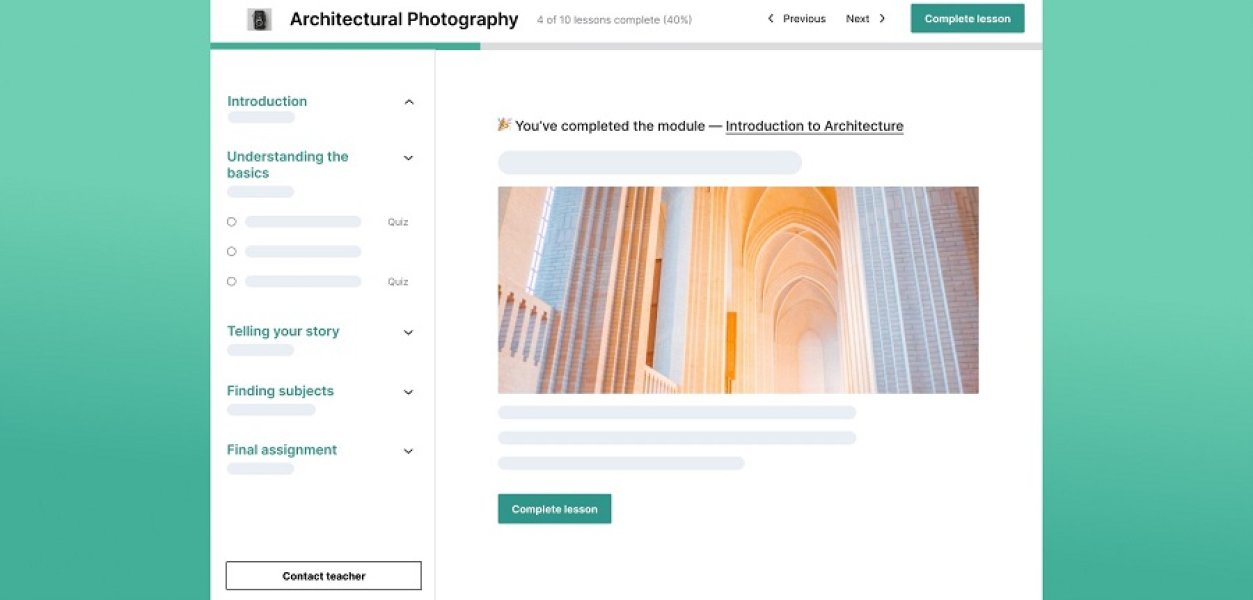Expand the Final assignment chevron
This screenshot has height=600, width=1253.
(408, 451)
